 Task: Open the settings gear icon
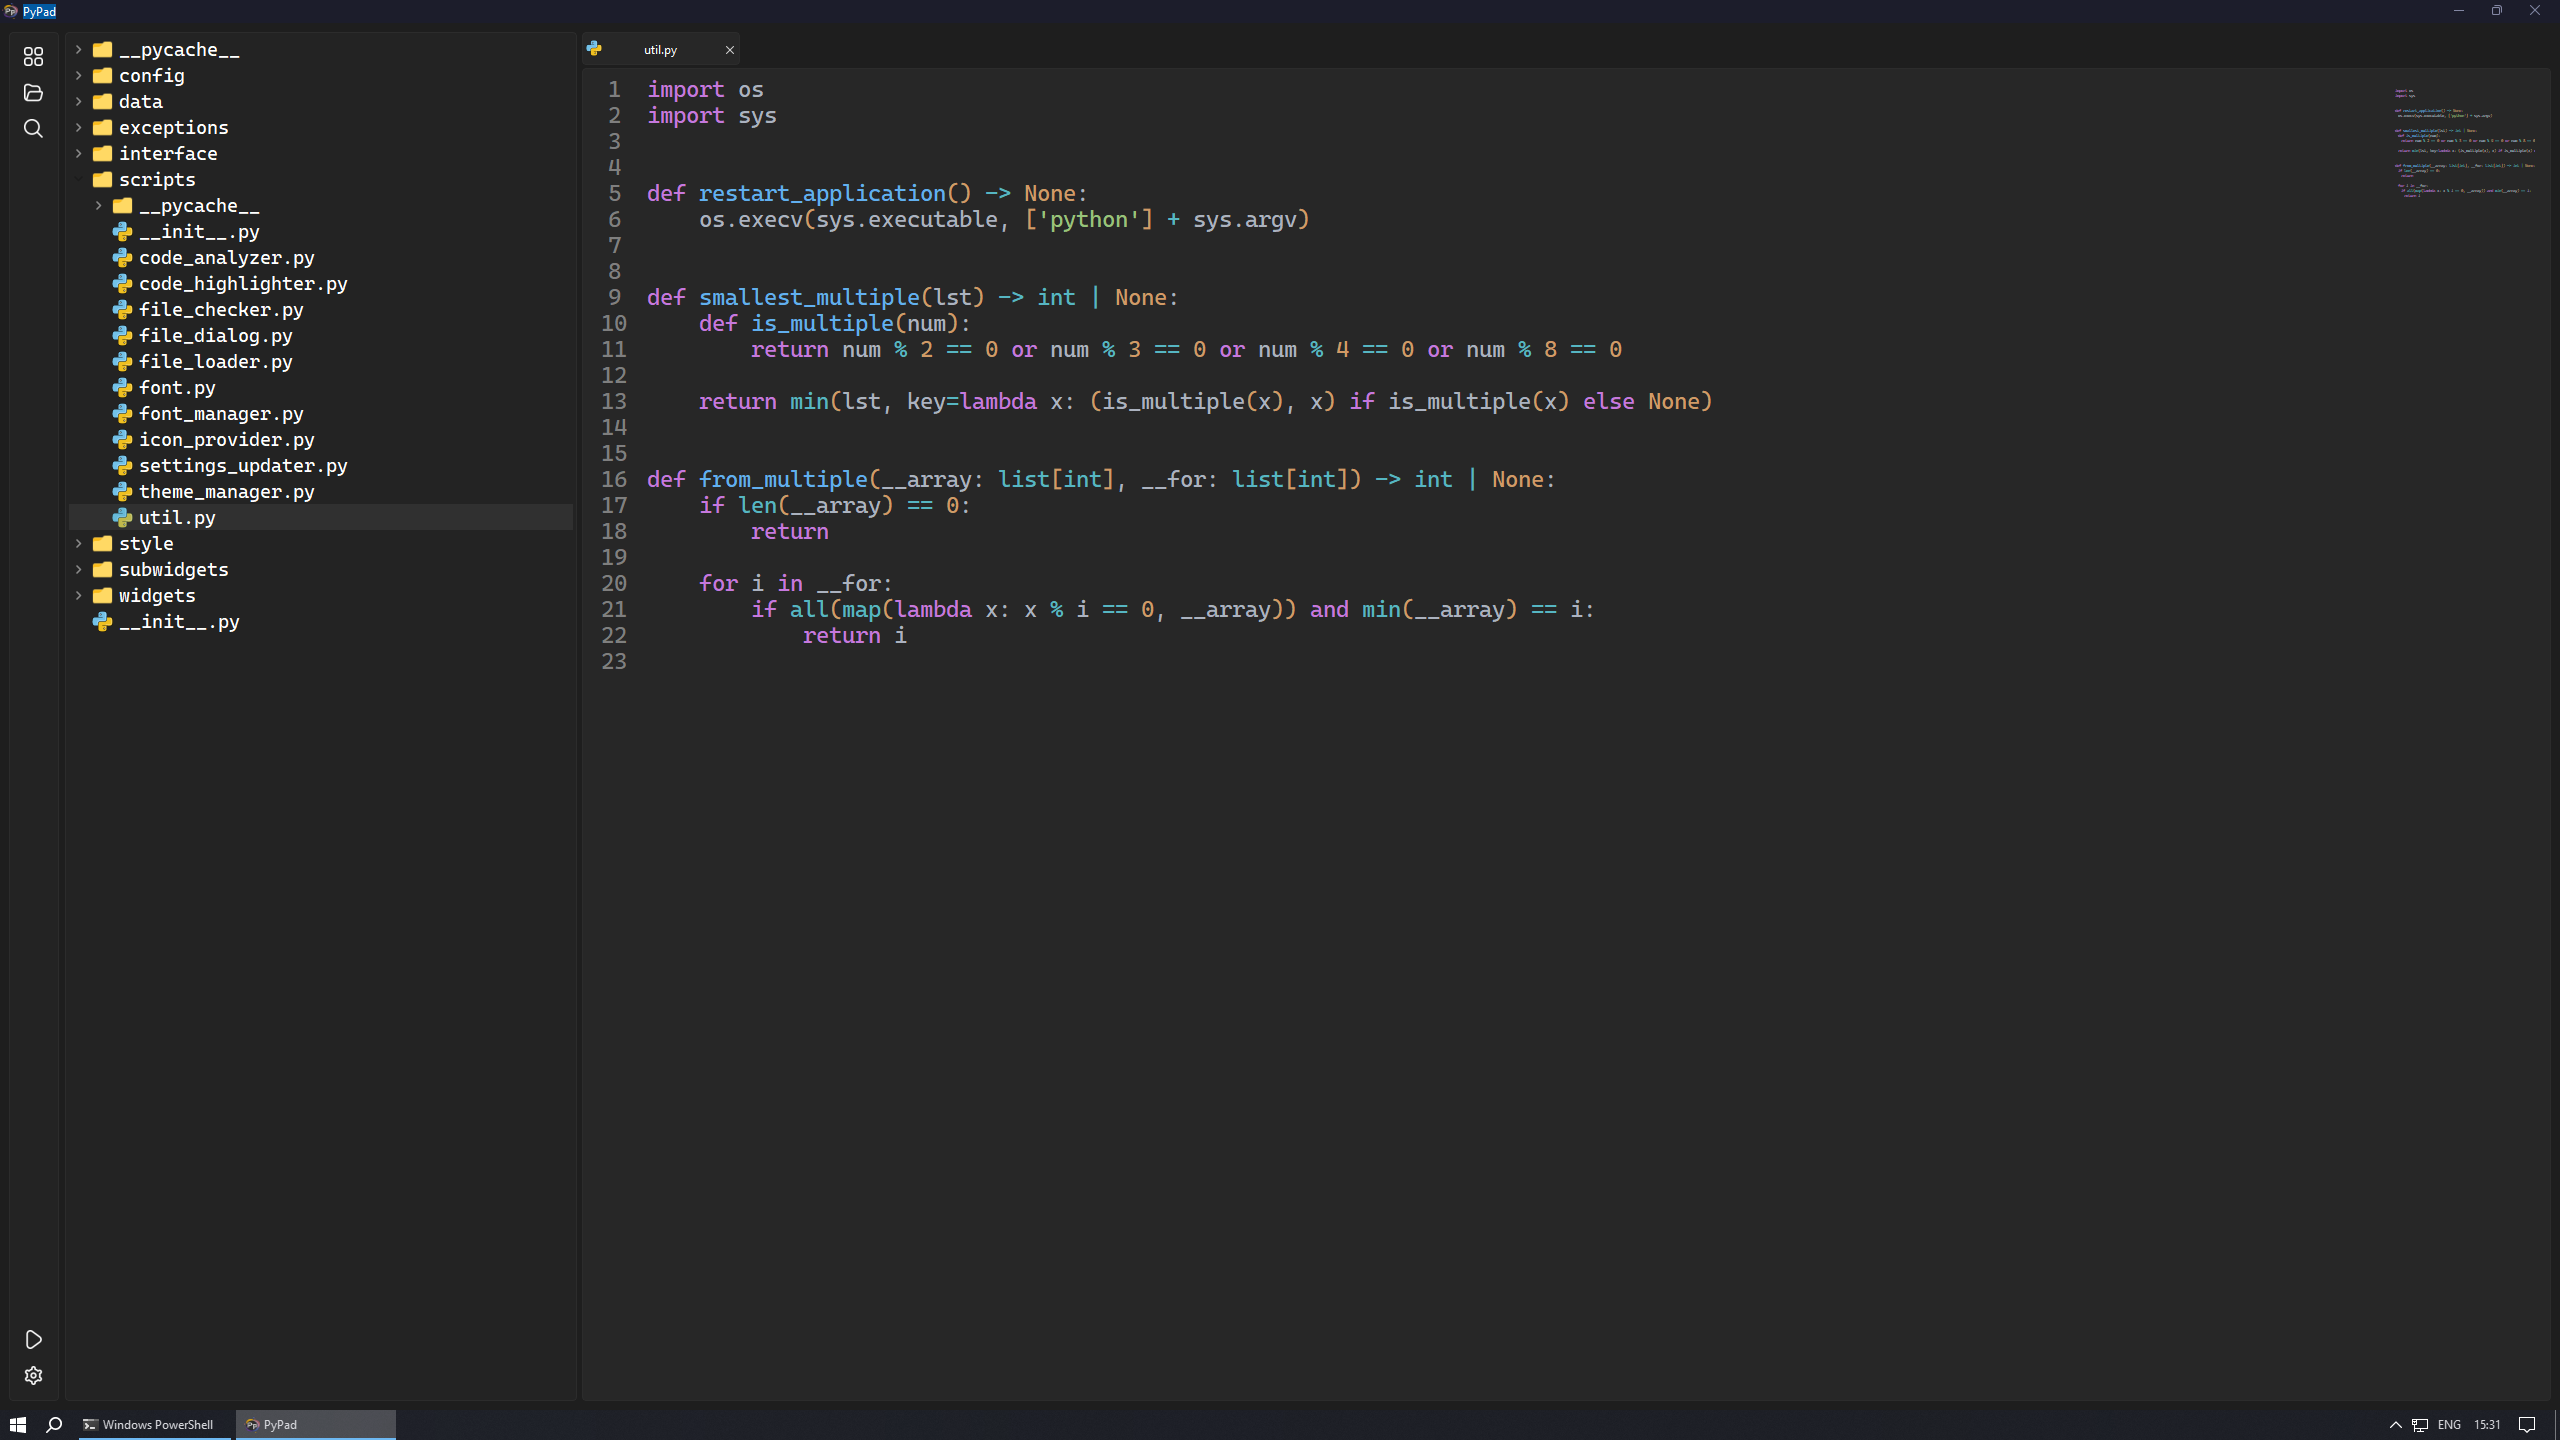[x=33, y=1376]
